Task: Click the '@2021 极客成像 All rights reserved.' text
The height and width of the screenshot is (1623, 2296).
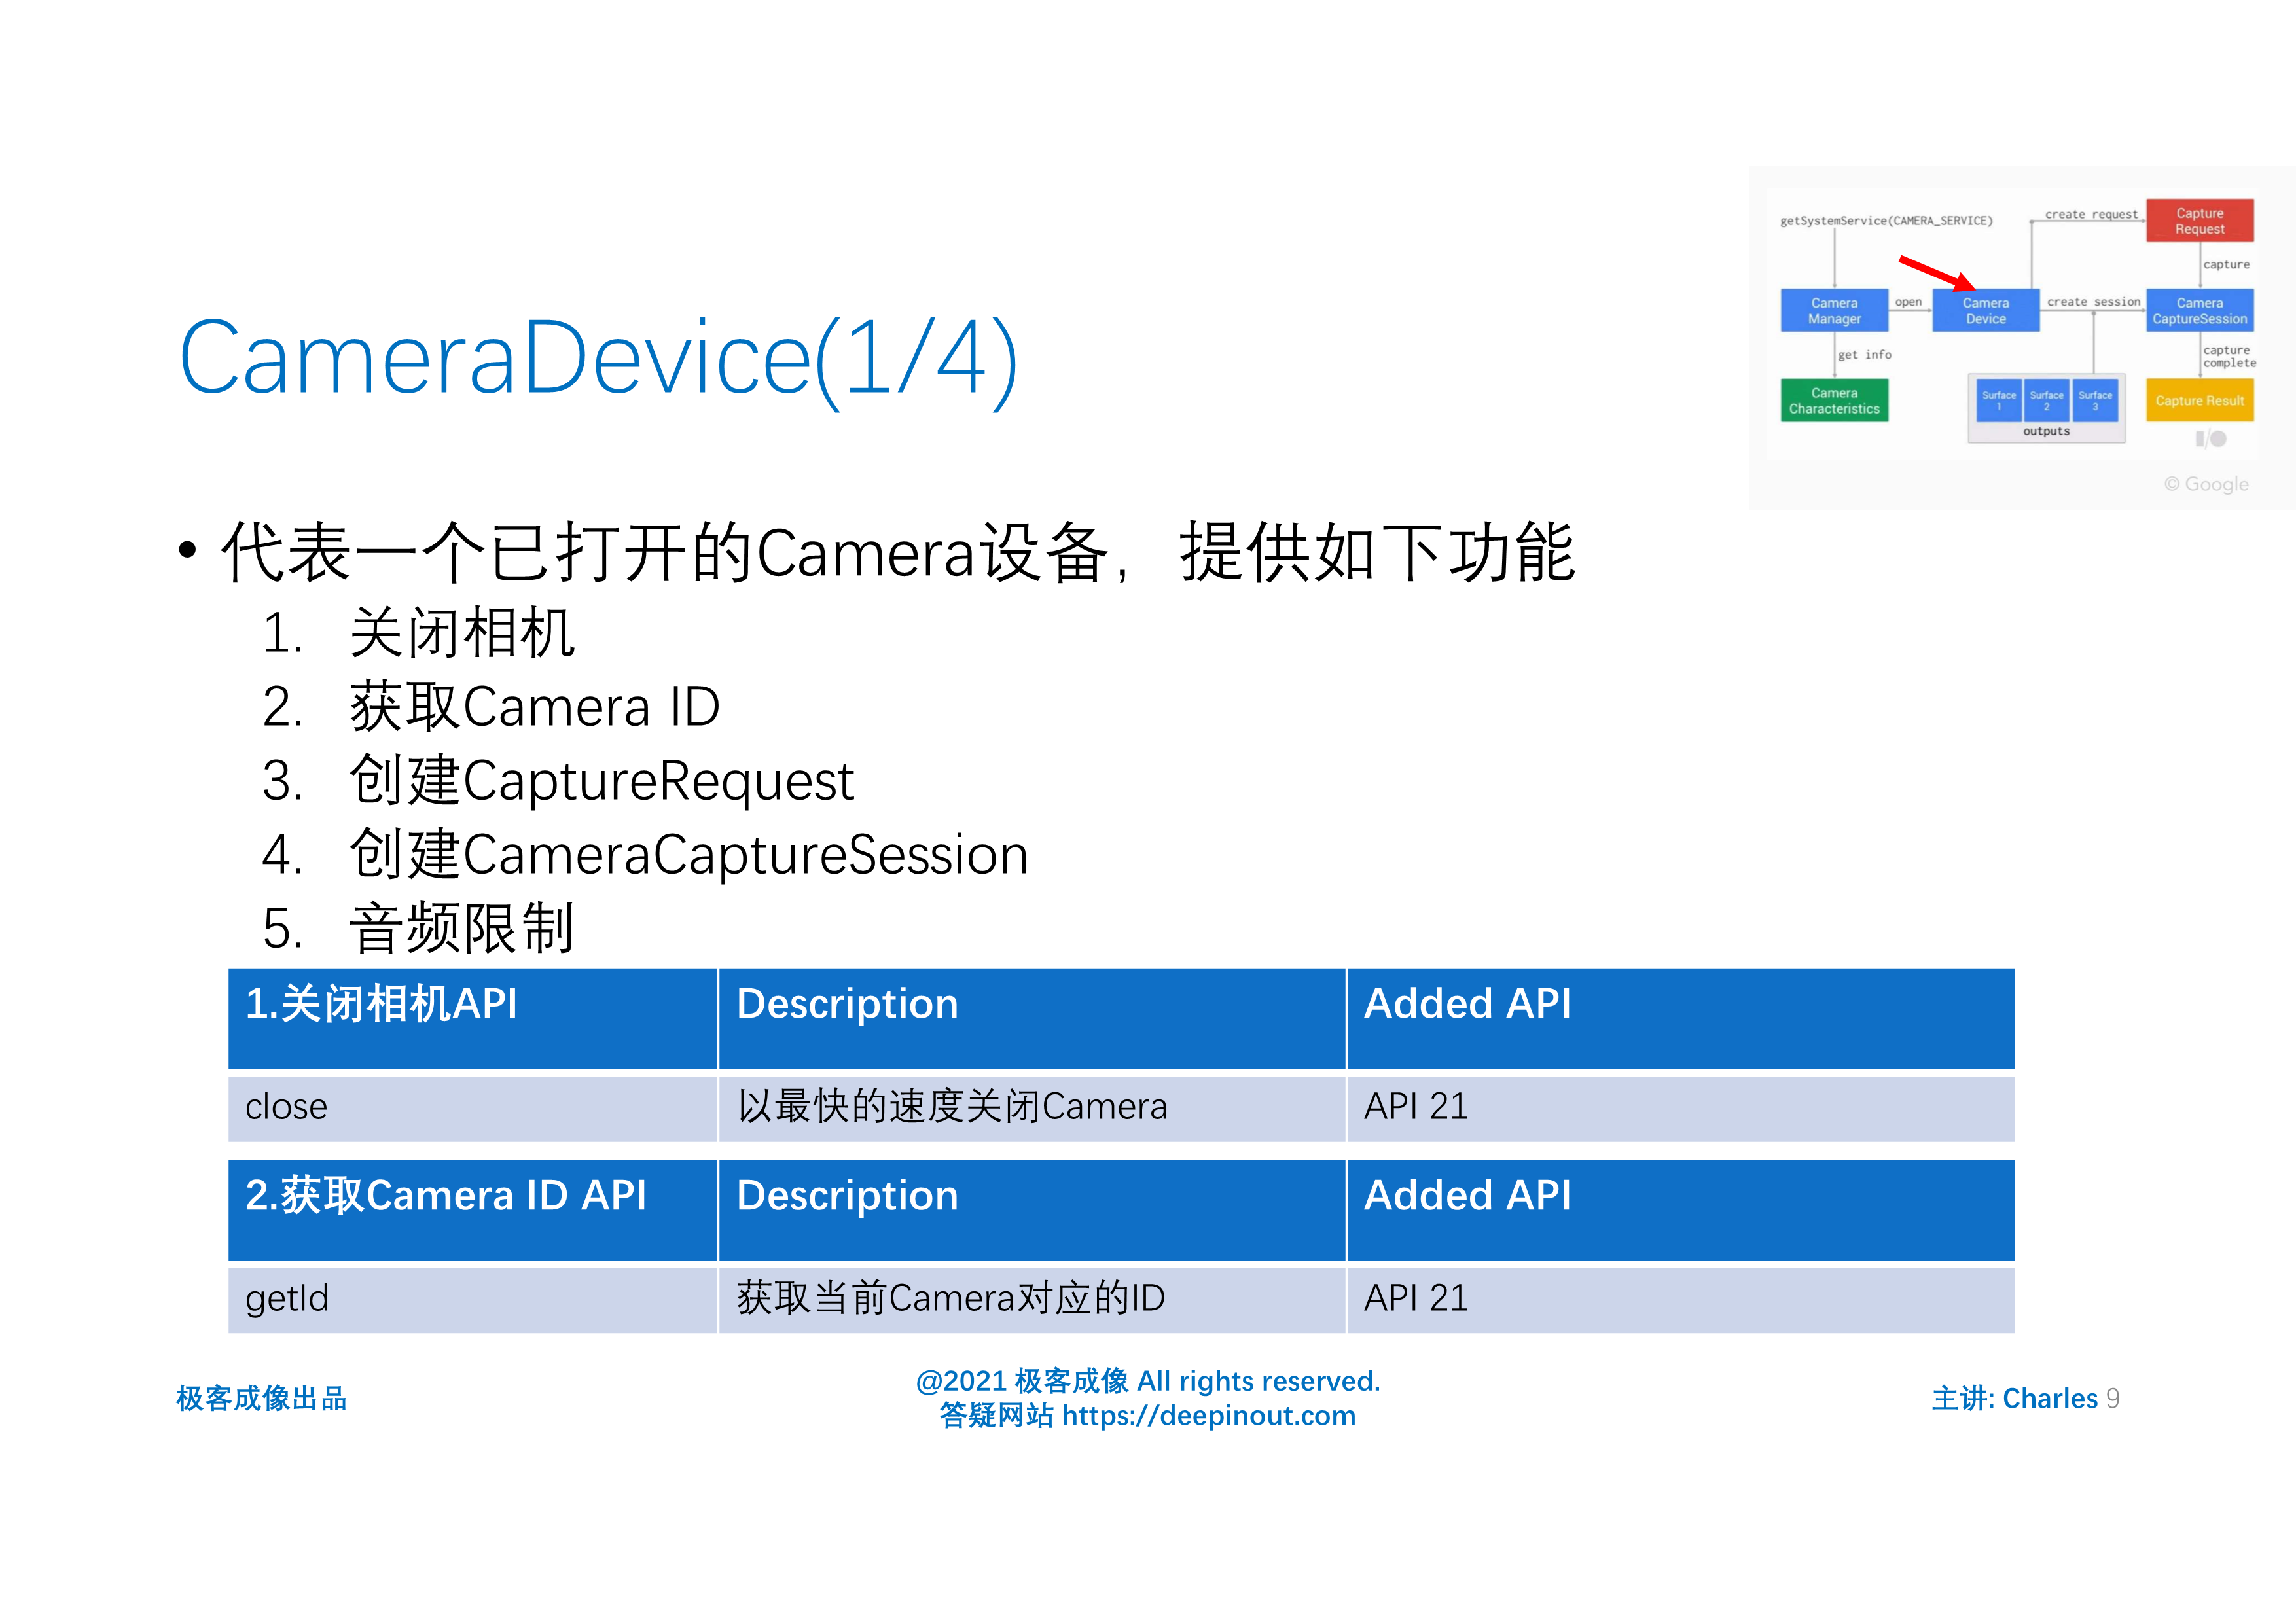Action: click(x=1148, y=1381)
